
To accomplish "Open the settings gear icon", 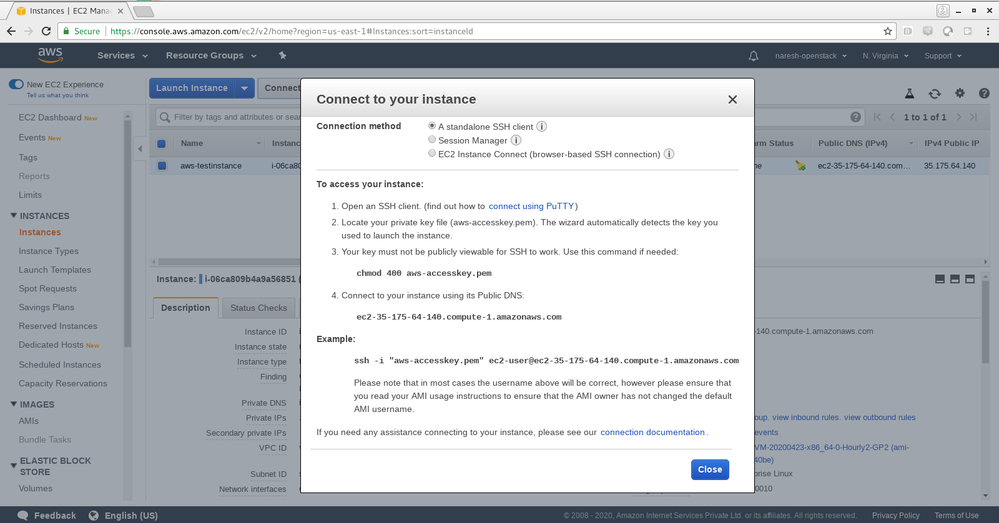I will [959, 93].
